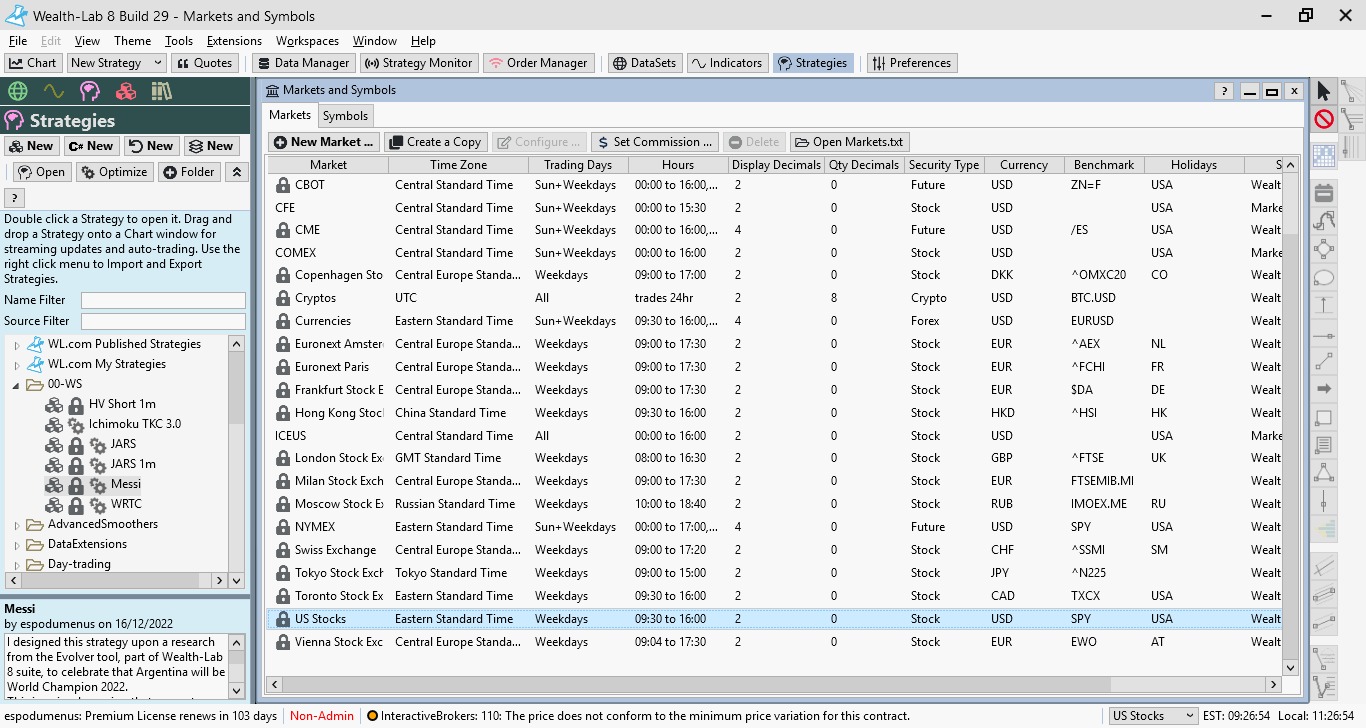Screen dimensions: 1366x728
Task: Open the Theme menu
Action: [132, 41]
